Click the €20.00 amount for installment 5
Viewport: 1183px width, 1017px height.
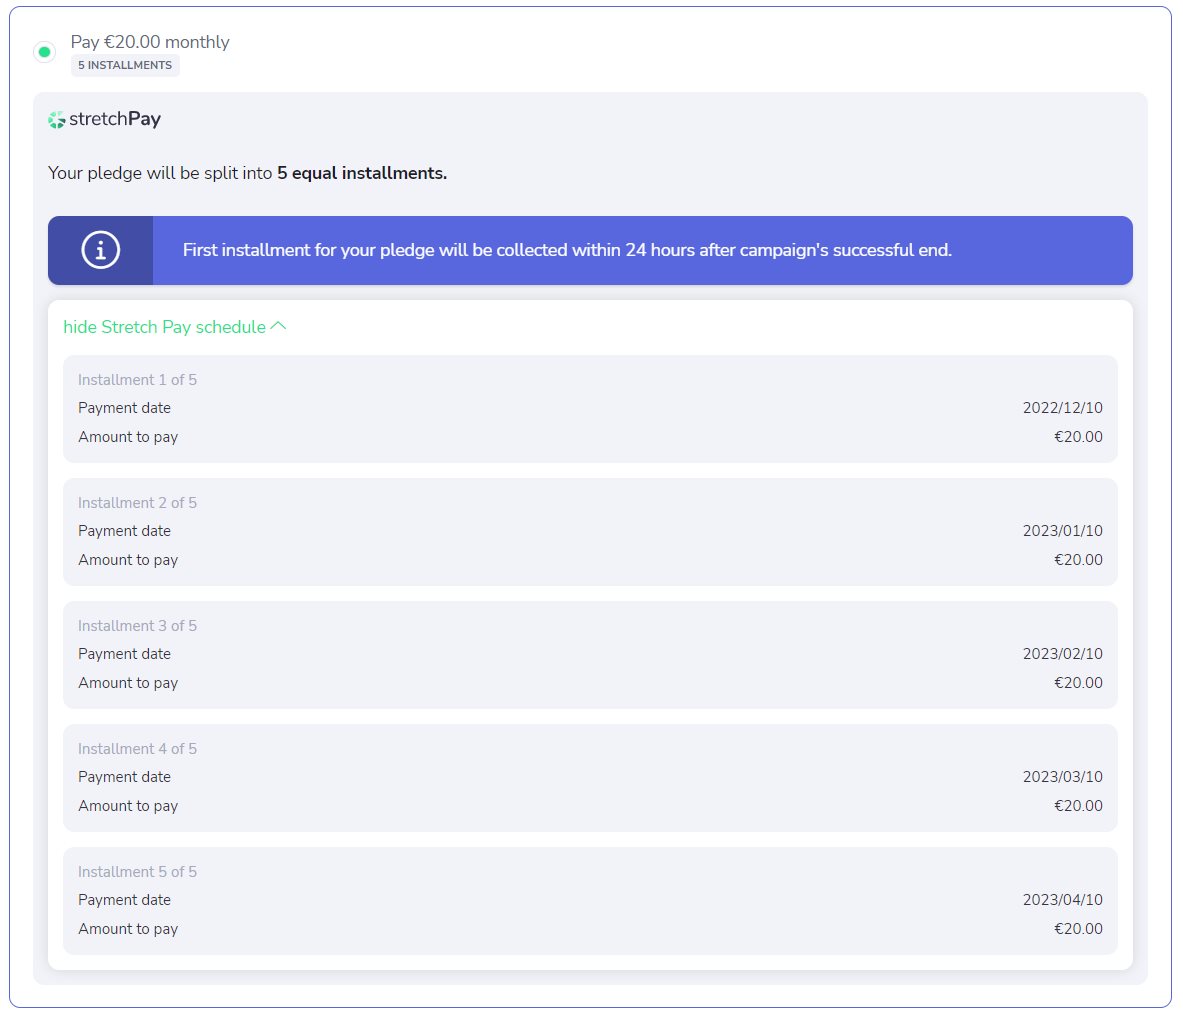[x=1078, y=929]
